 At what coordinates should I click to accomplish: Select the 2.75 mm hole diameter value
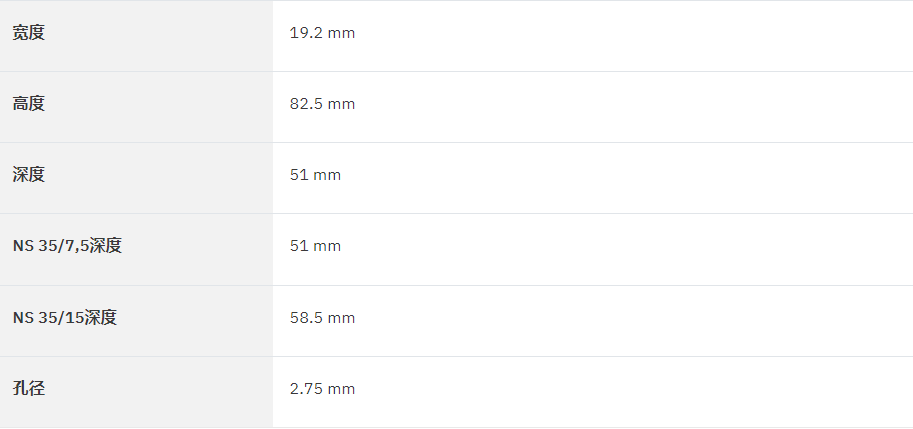click(322, 389)
